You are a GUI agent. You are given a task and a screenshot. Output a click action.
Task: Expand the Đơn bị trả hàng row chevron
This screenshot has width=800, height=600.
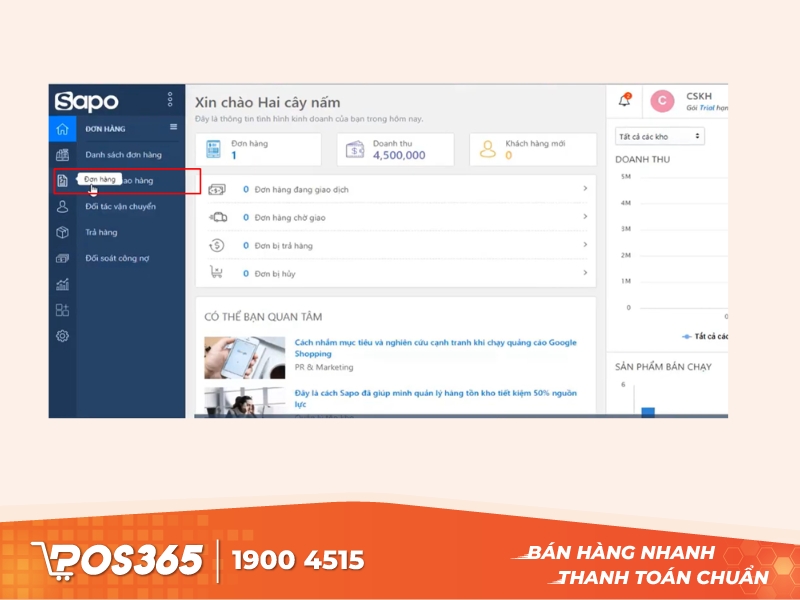586,244
